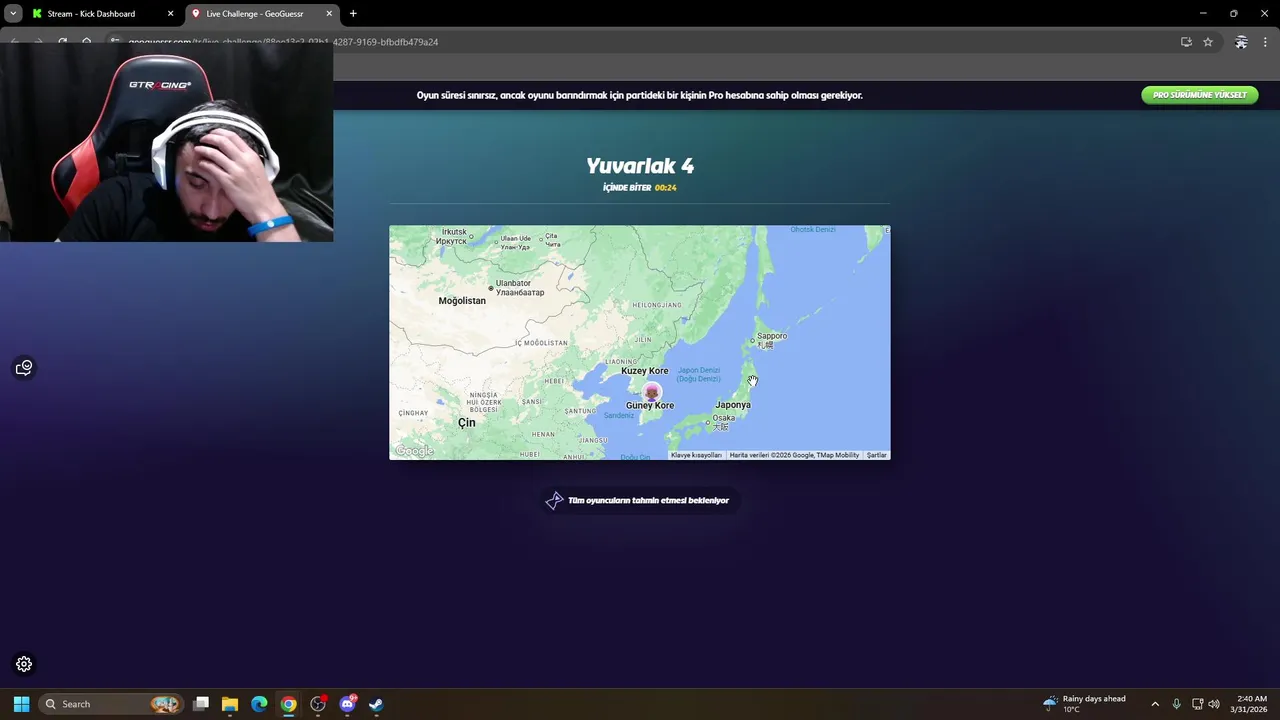Launch Microsoft Edge from the taskbar
The image size is (1280, 720).
pyautogui.click(x=259, y=704)
